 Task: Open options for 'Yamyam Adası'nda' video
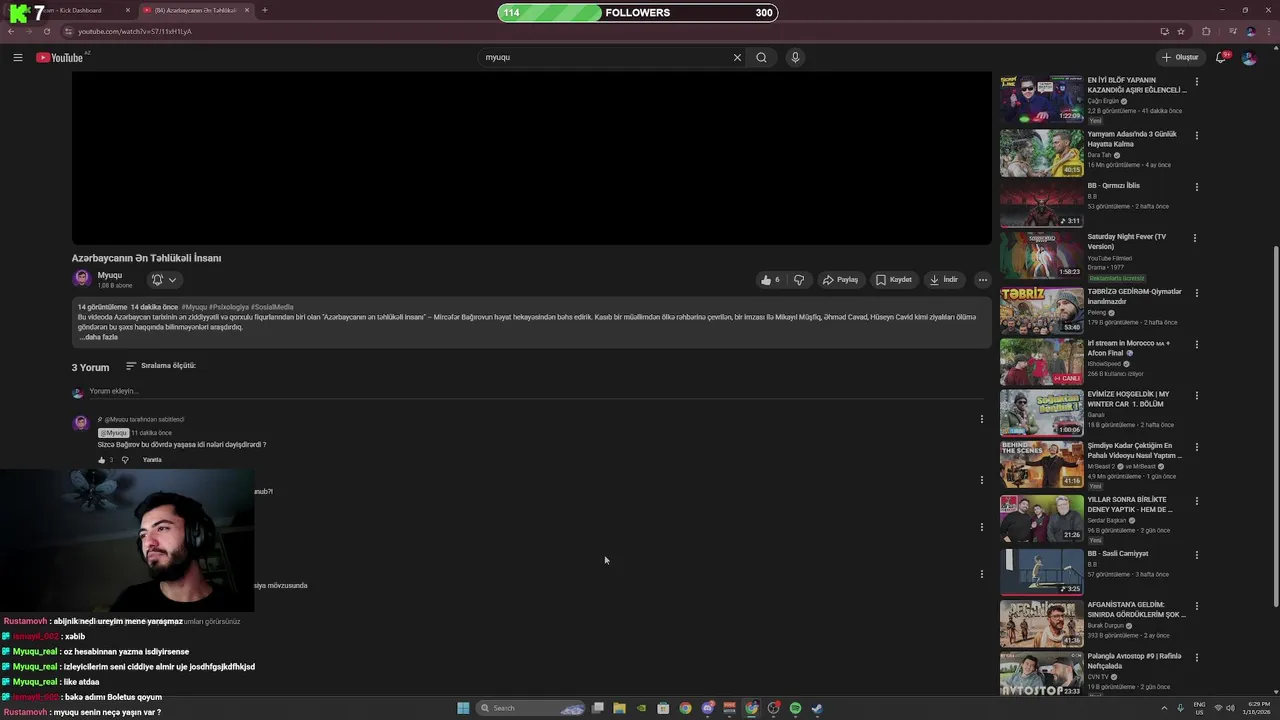coord(1196,136)
